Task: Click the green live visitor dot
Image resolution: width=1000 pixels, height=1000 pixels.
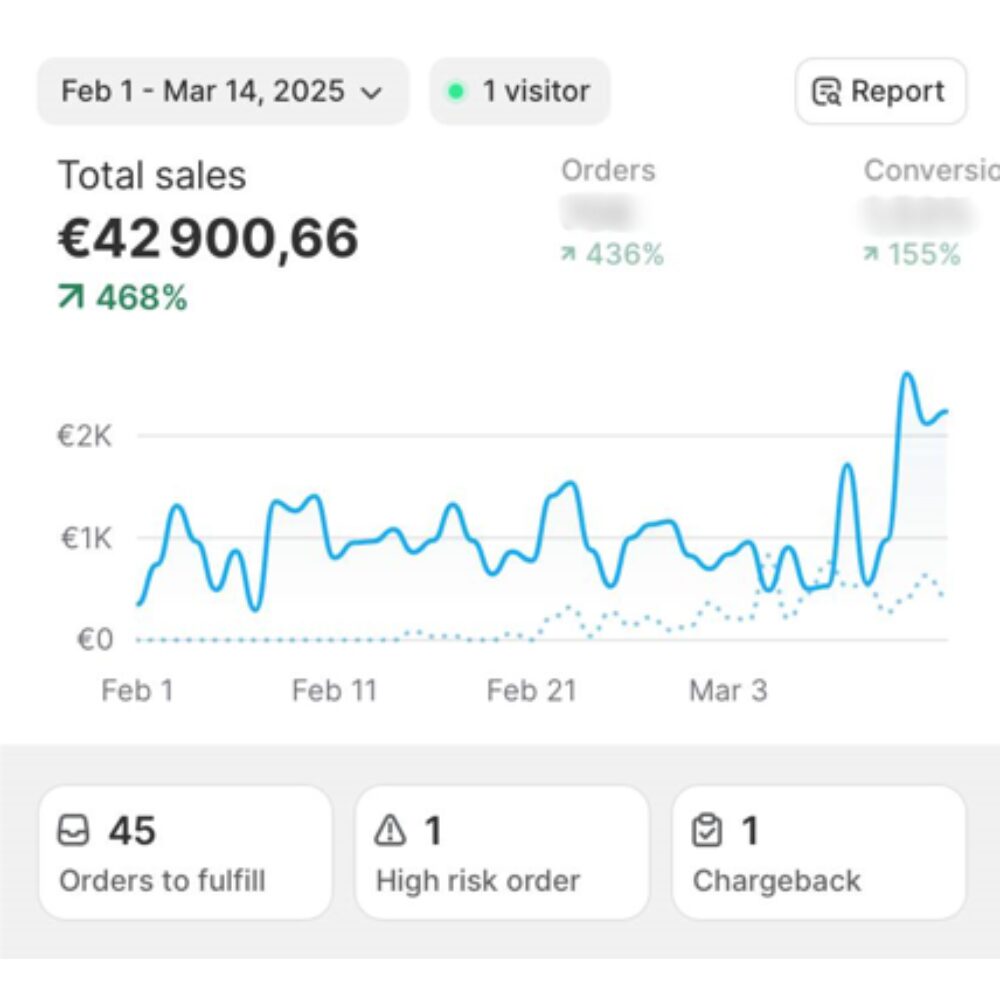Action: tap(456, 92)
